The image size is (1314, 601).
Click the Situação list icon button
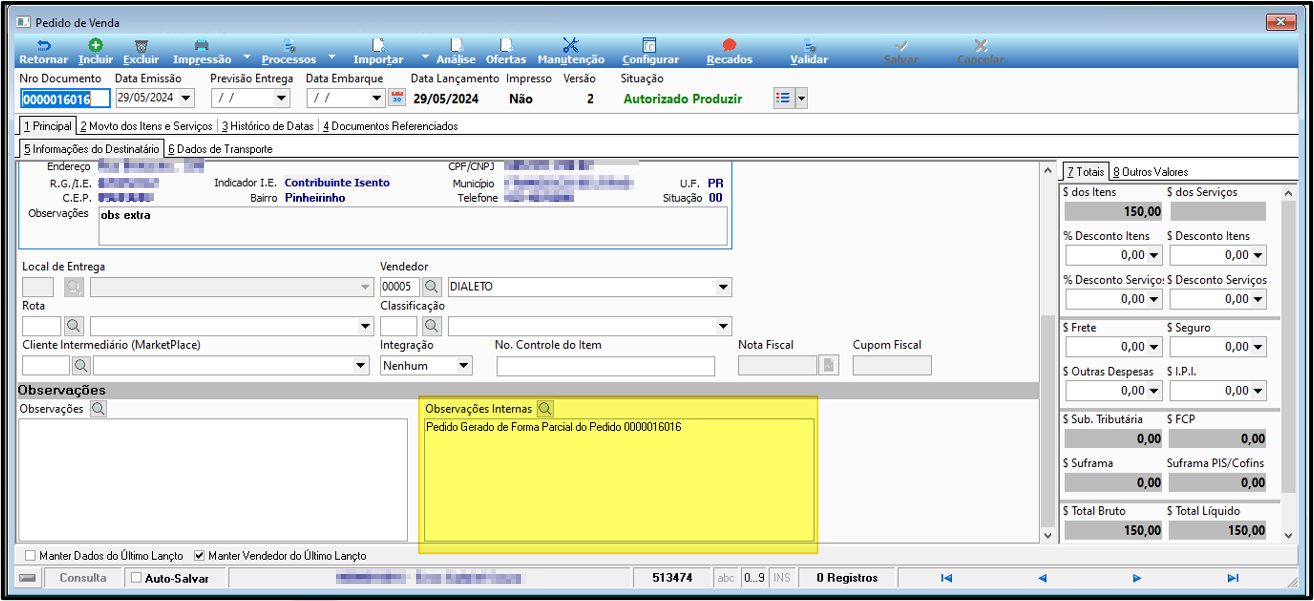pos(783,98)
